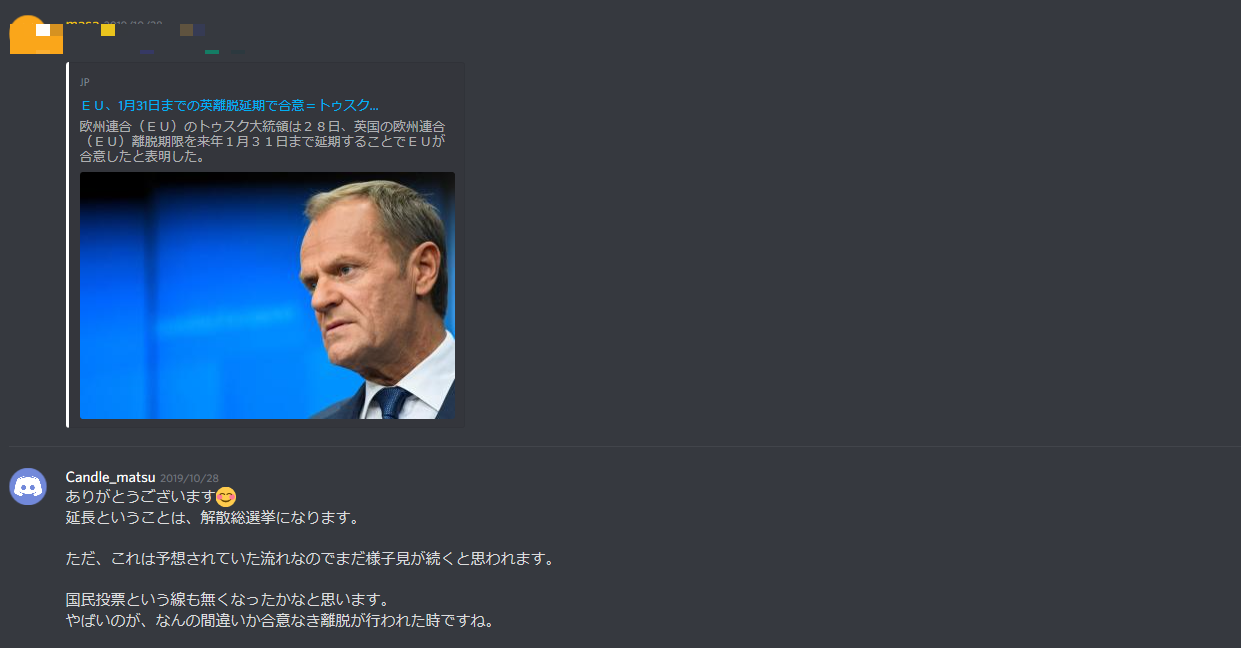Click the message line about 解散総選挙

[x=212, y=518]
